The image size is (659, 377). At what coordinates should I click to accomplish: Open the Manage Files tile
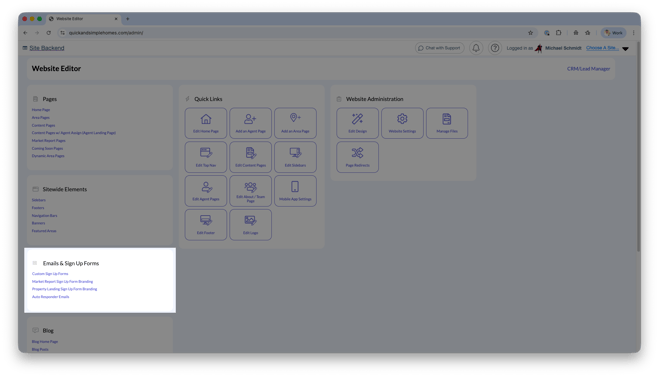(x=447, y=123)
